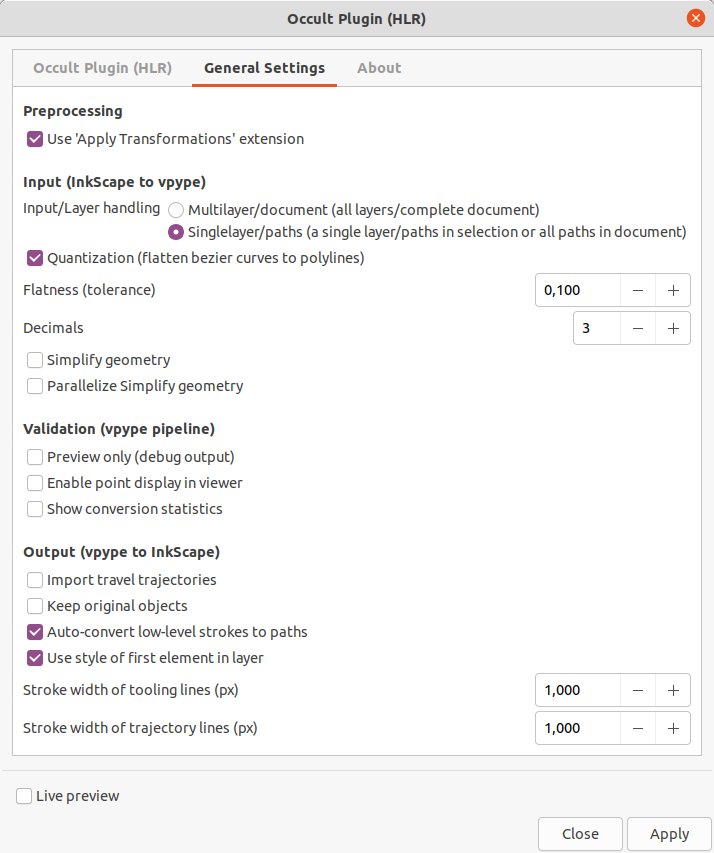Click the Close button
This screenshot has width=714, height=853.
click(580, 834)
